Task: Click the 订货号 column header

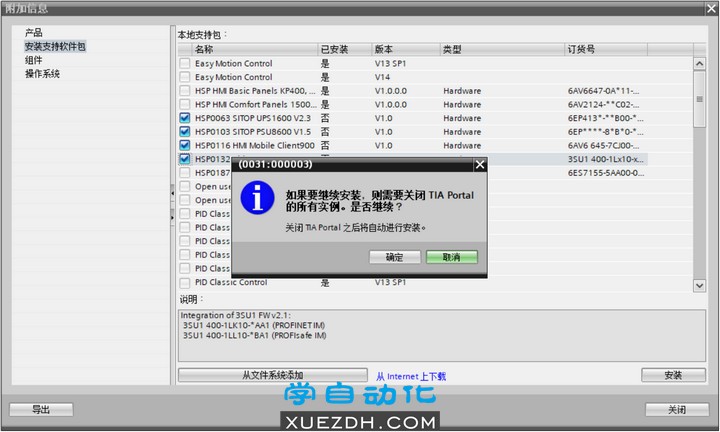Action: click(606, 49)
